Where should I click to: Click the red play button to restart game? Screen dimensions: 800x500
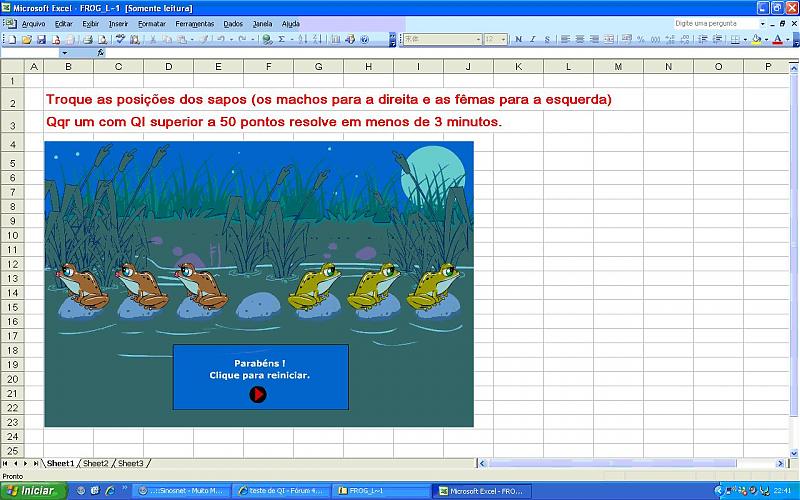tap(258, 394)
